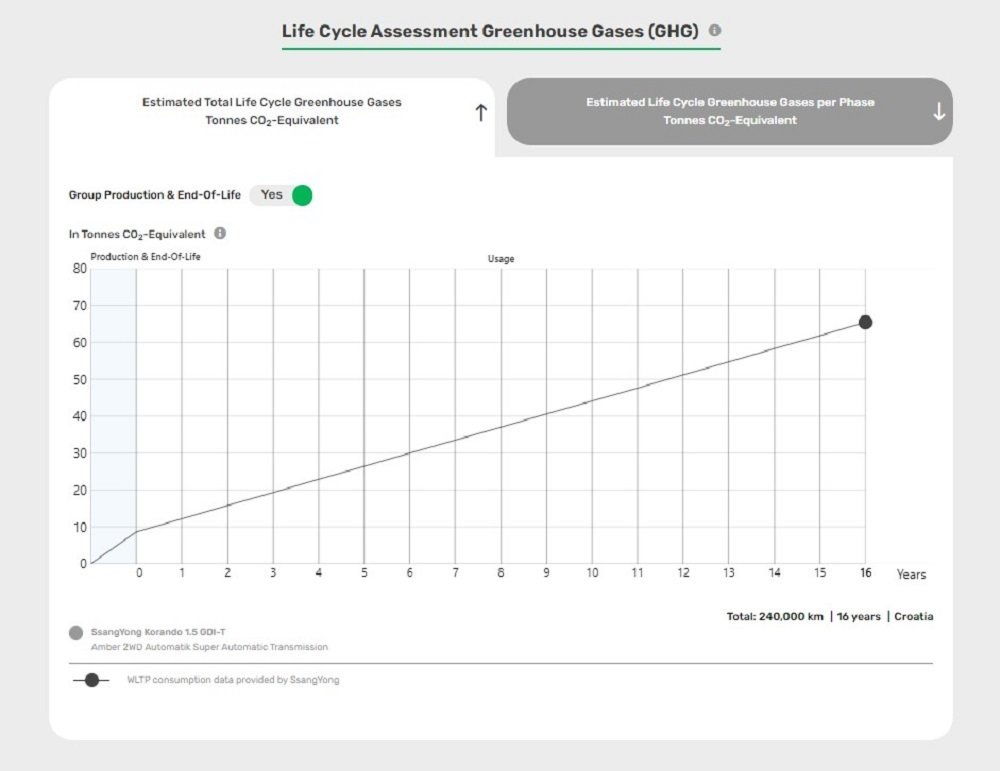Click the 16 years summary text
1000x771 pixels.
(x=858, y=617)
